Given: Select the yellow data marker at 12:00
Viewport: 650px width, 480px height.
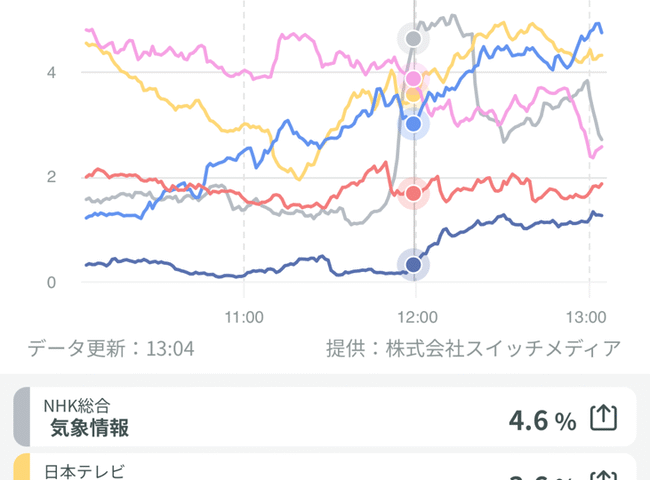Looking at the screenshot, I should click(x=413, y=95).
